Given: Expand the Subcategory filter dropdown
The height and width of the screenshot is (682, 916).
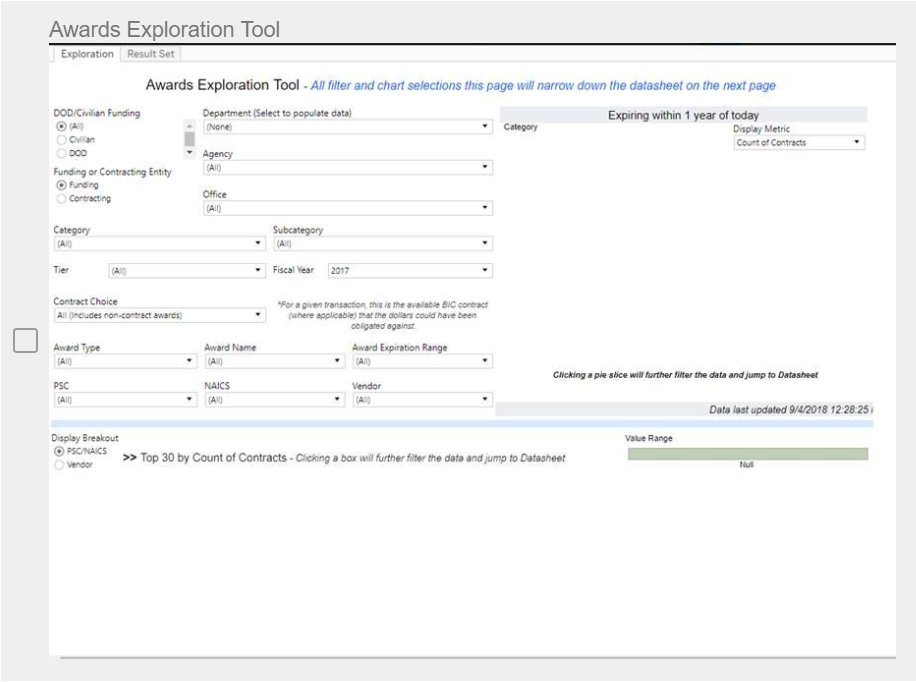Looking at the screenshot, I should (383, 243).
